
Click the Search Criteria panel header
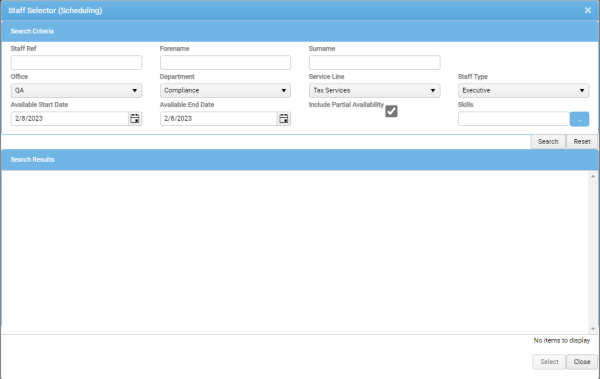pyautogui.click(x=300, y=31)
